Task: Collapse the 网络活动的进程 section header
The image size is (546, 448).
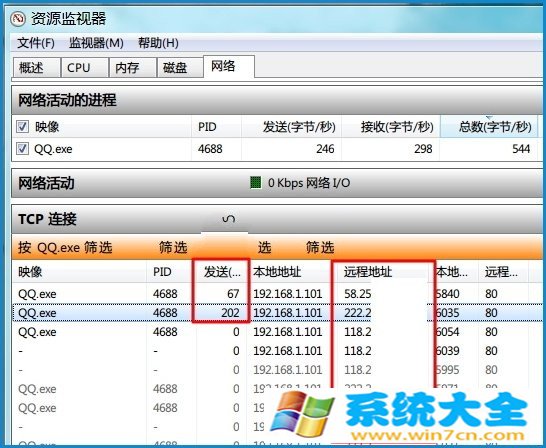Action: pyautogui.click(x=277, y=100)
